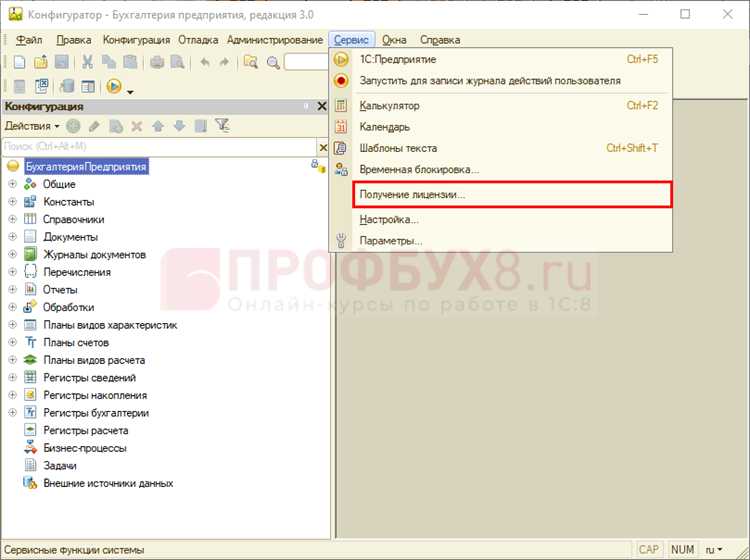Select Шаблоны текста menu entry
Screen dimensions: 750x560
(501, 148)
